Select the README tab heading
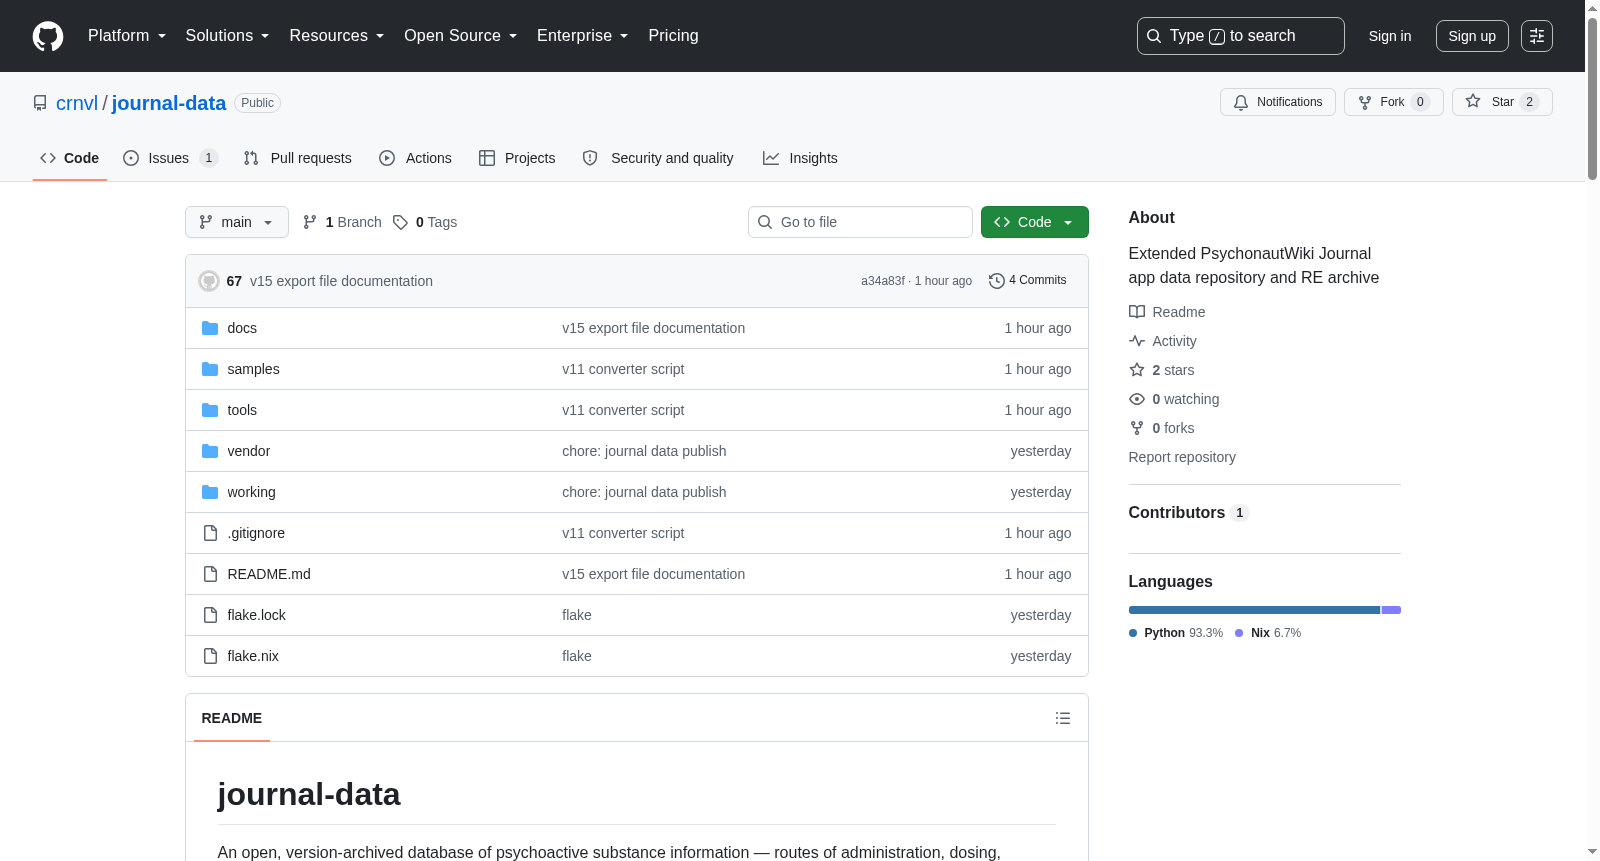The image size is (1600, 861). (232, 718)
